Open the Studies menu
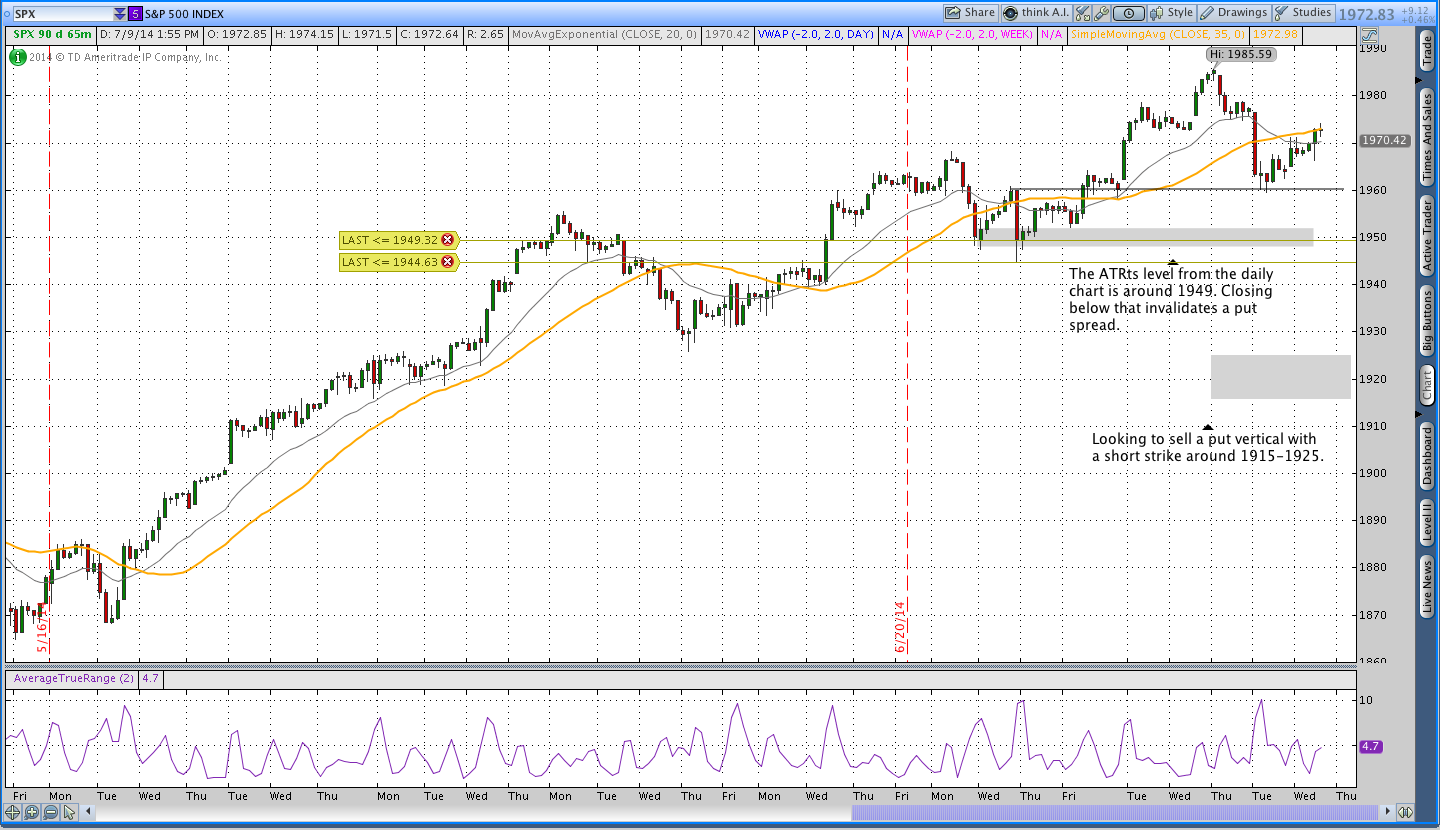Image resolution: width=1440 pixels, height=830 pixels. tap(1303, 13)
